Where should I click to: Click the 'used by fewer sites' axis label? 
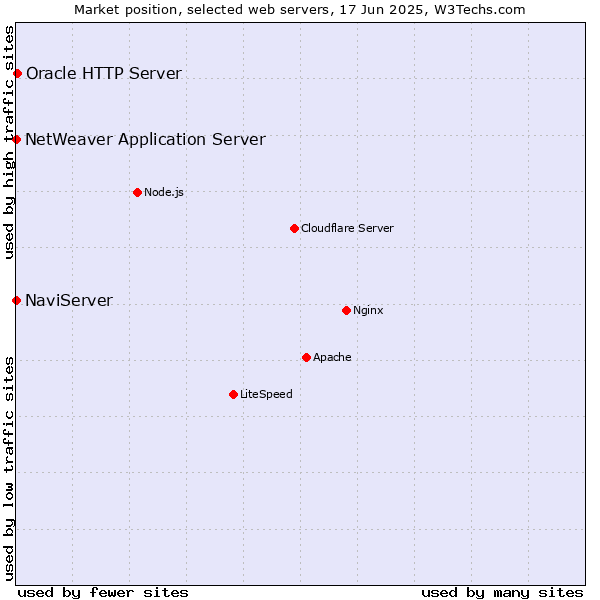coord(103,593)
